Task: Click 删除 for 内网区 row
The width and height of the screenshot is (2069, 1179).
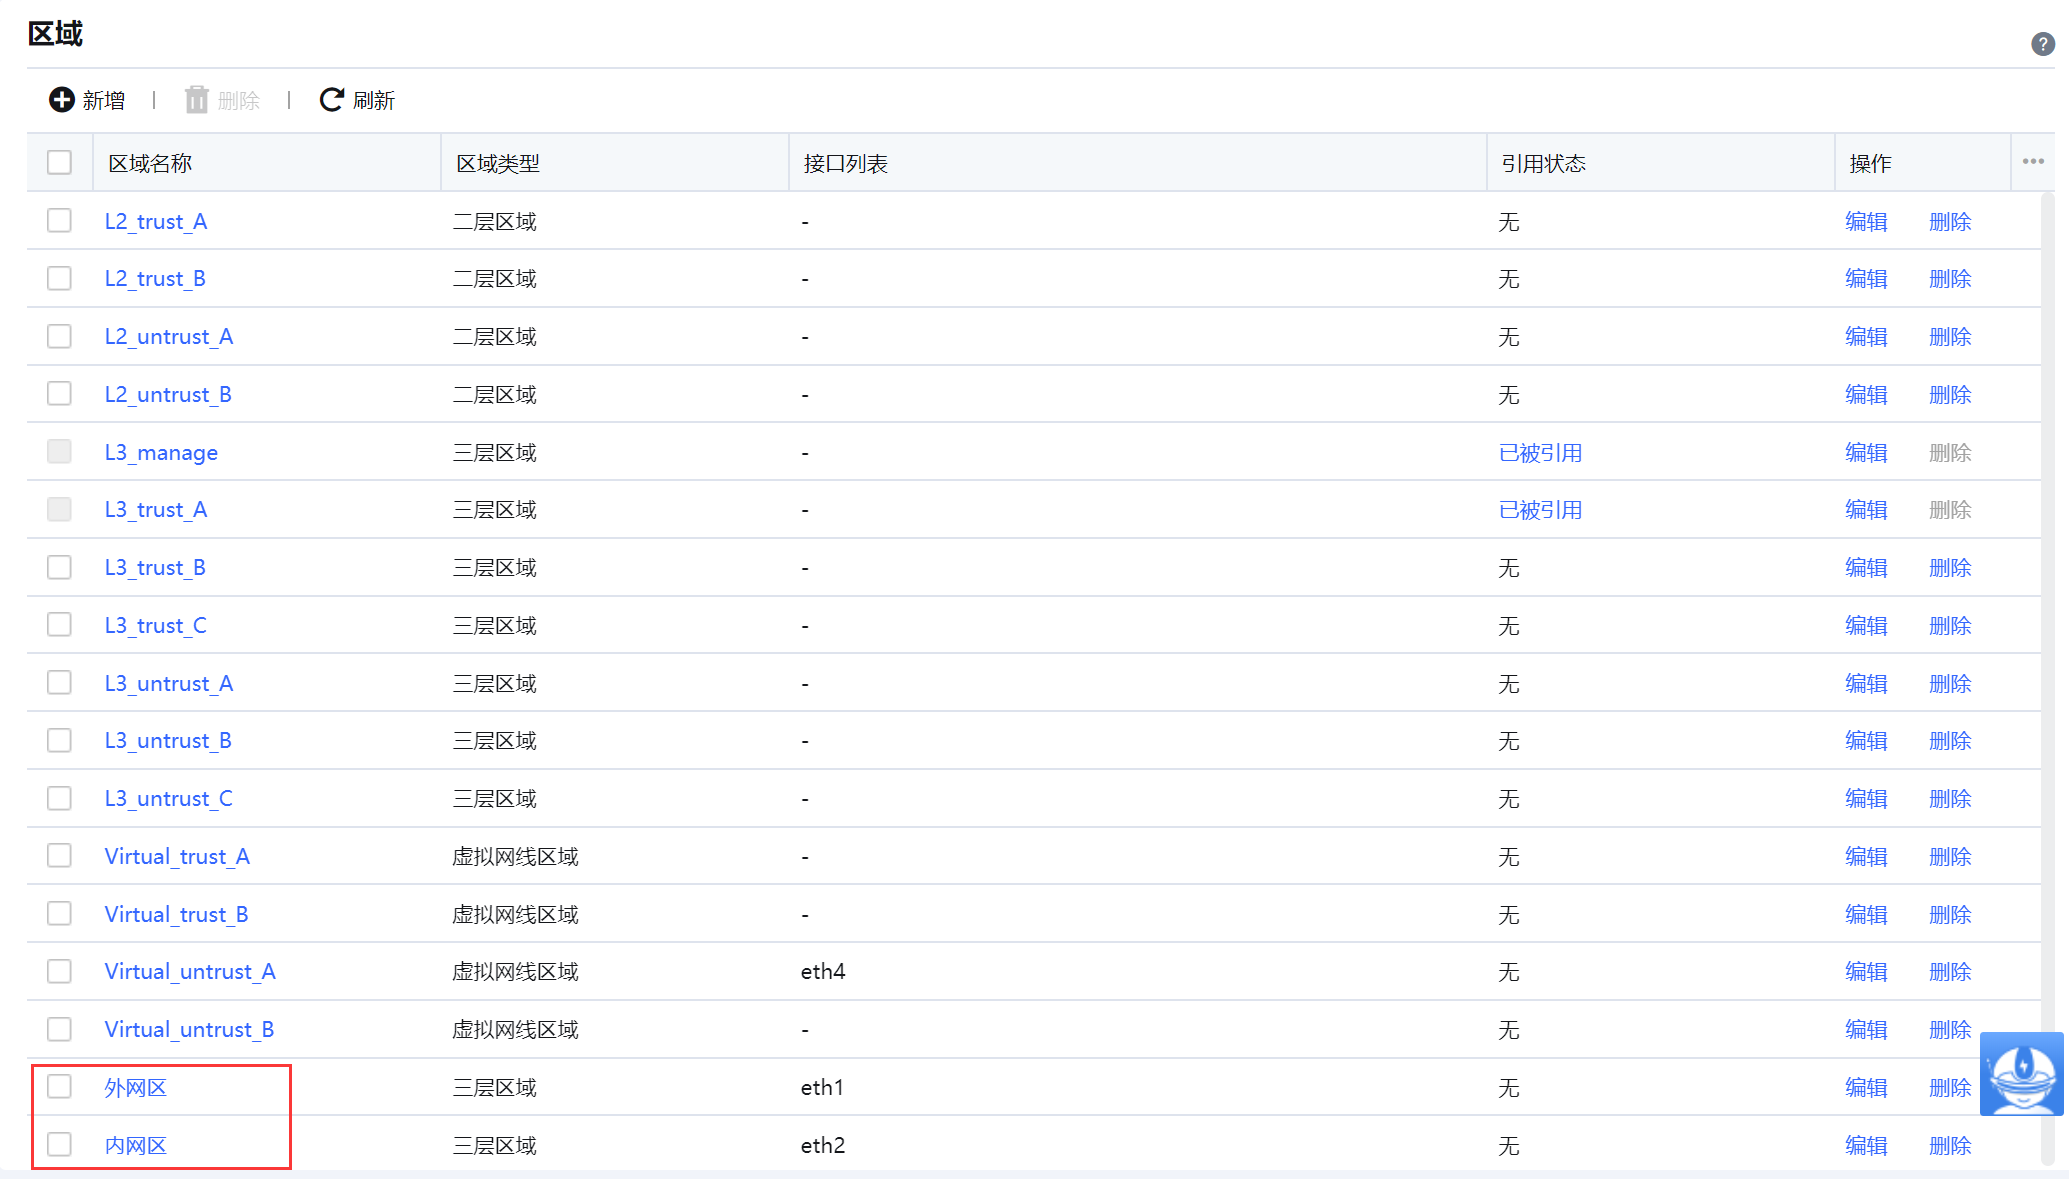Action: 1950,1145
